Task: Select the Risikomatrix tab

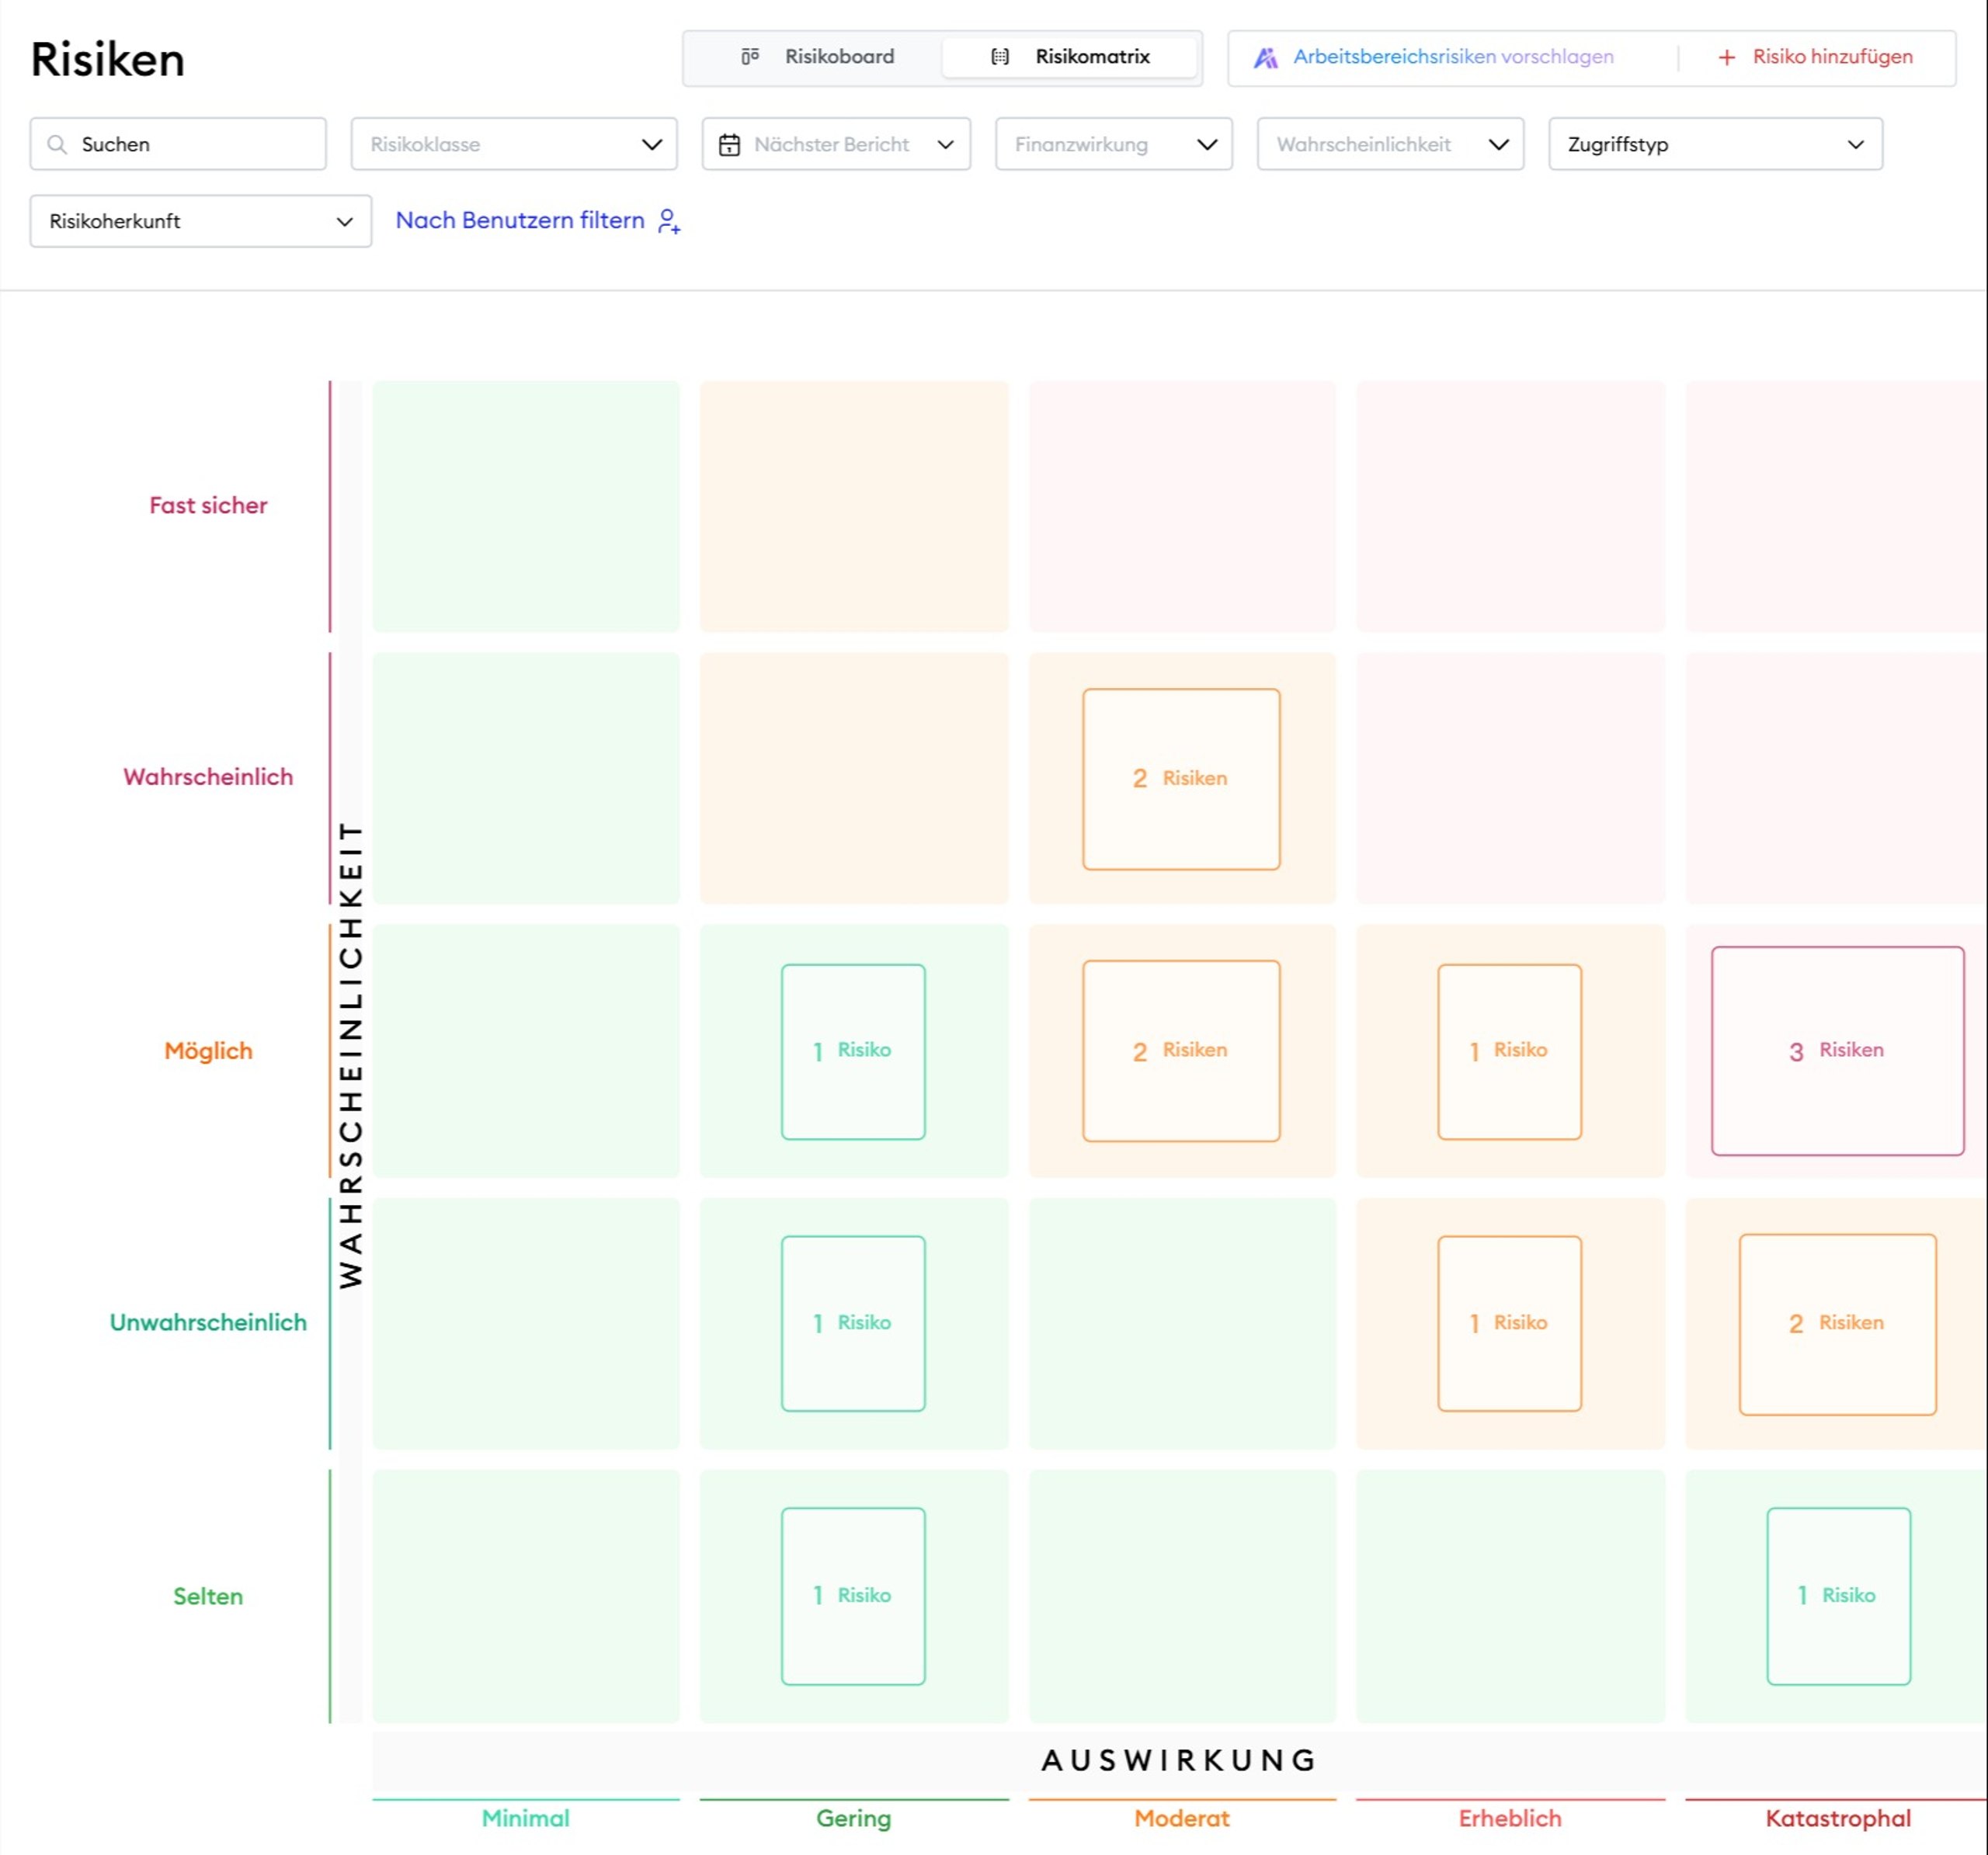Action: point(1069,57)
